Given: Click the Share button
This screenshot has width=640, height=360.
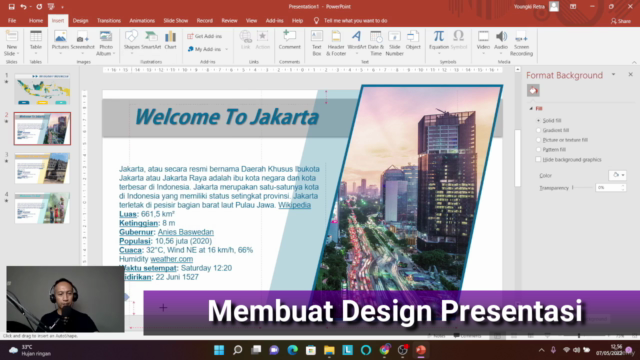Looking at the screenshot, I should (x=621, y=21).
